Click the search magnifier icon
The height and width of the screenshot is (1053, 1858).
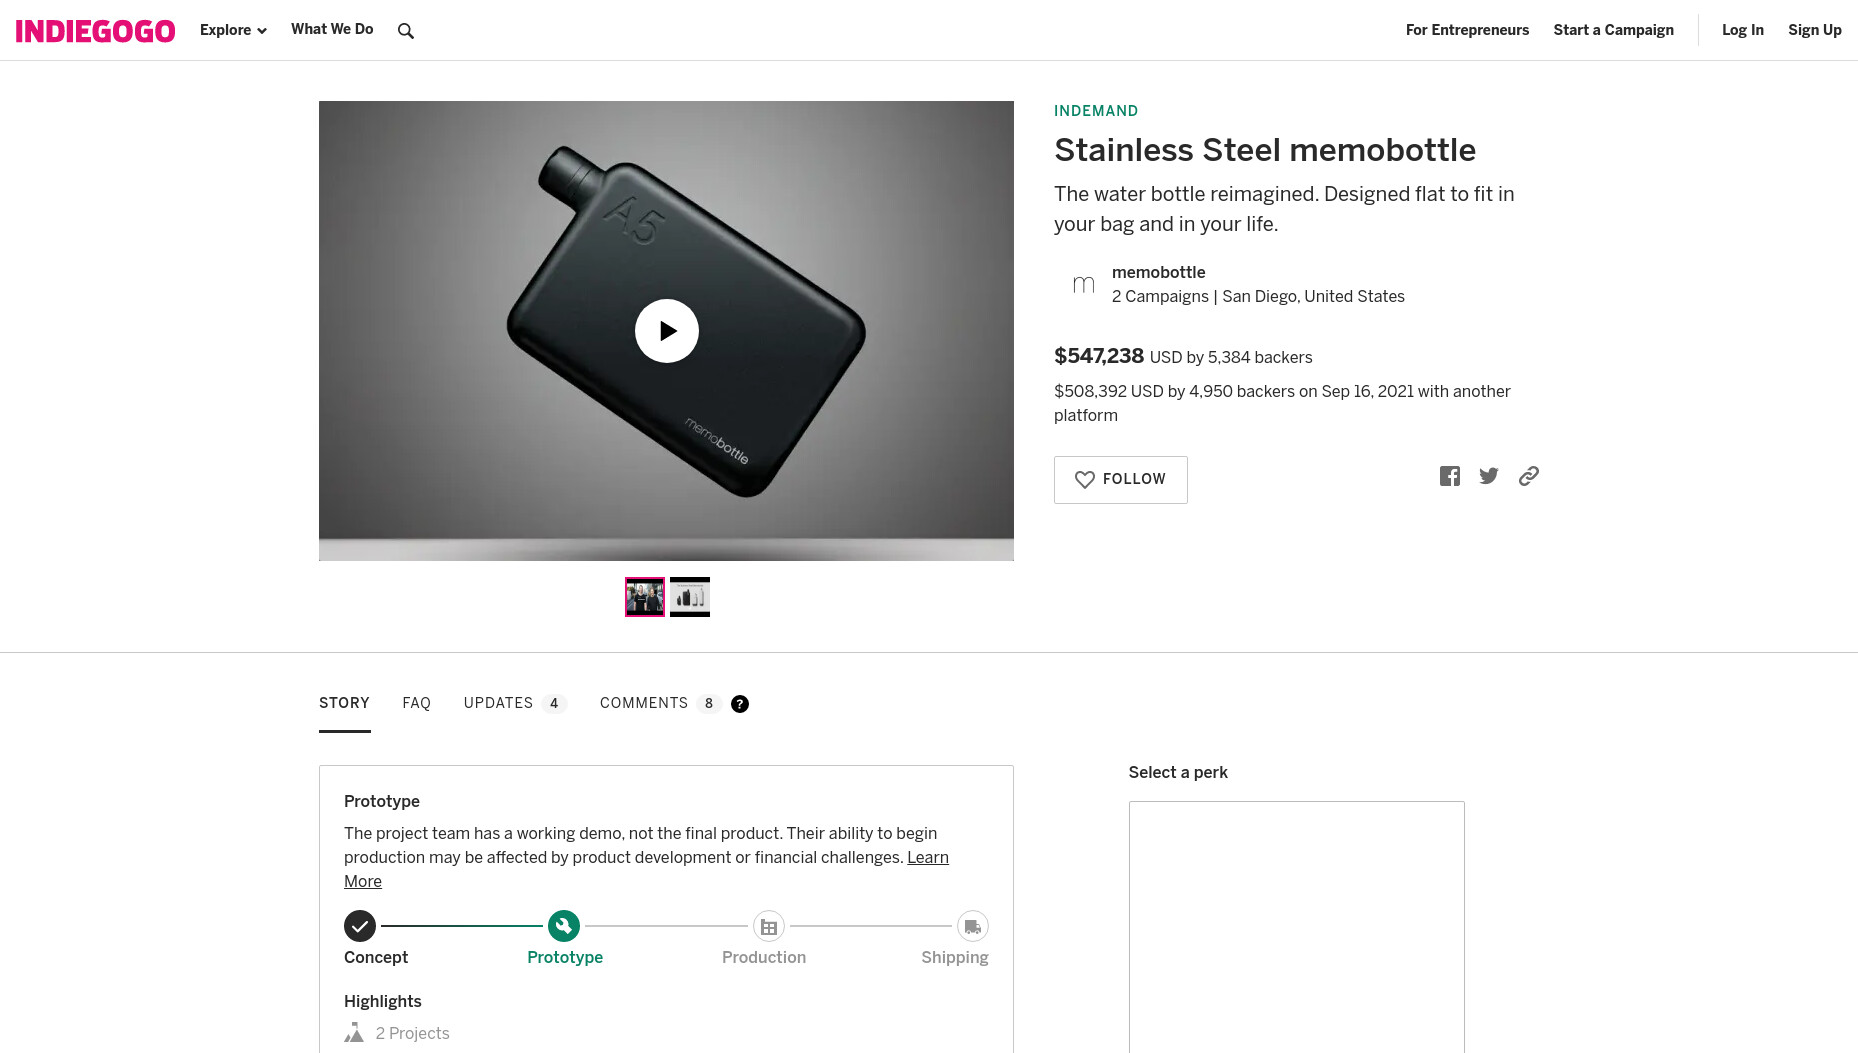tap(405, 31)
